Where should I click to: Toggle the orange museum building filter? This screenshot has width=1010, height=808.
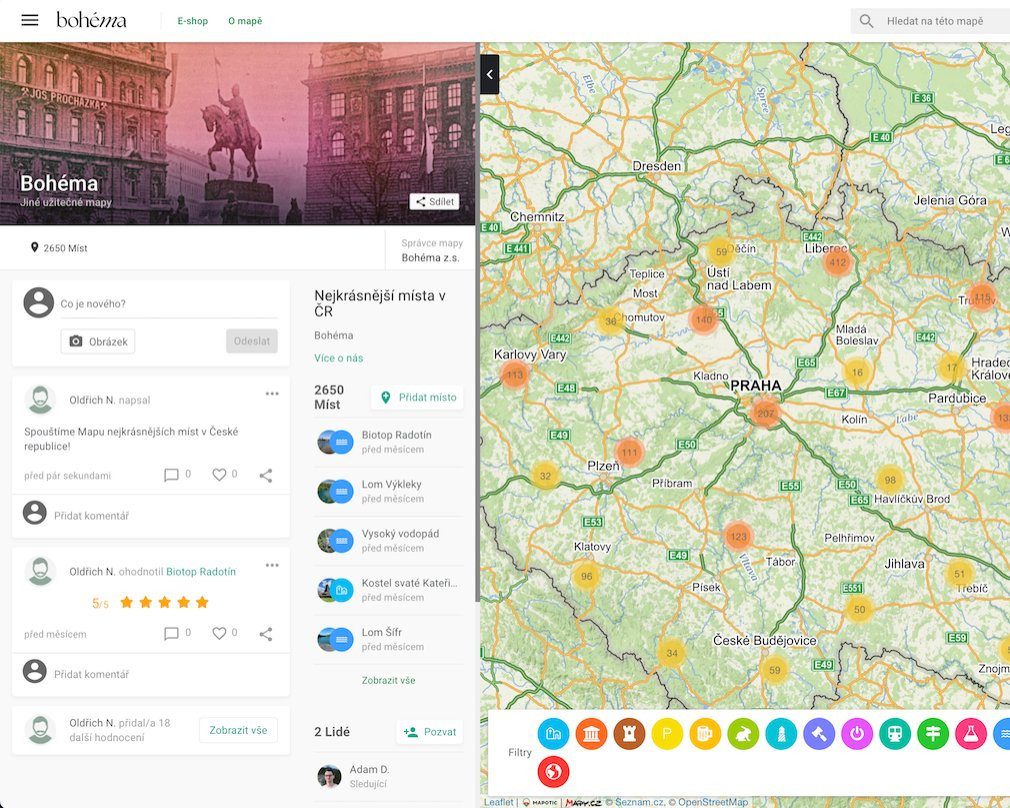click(591, 735)
